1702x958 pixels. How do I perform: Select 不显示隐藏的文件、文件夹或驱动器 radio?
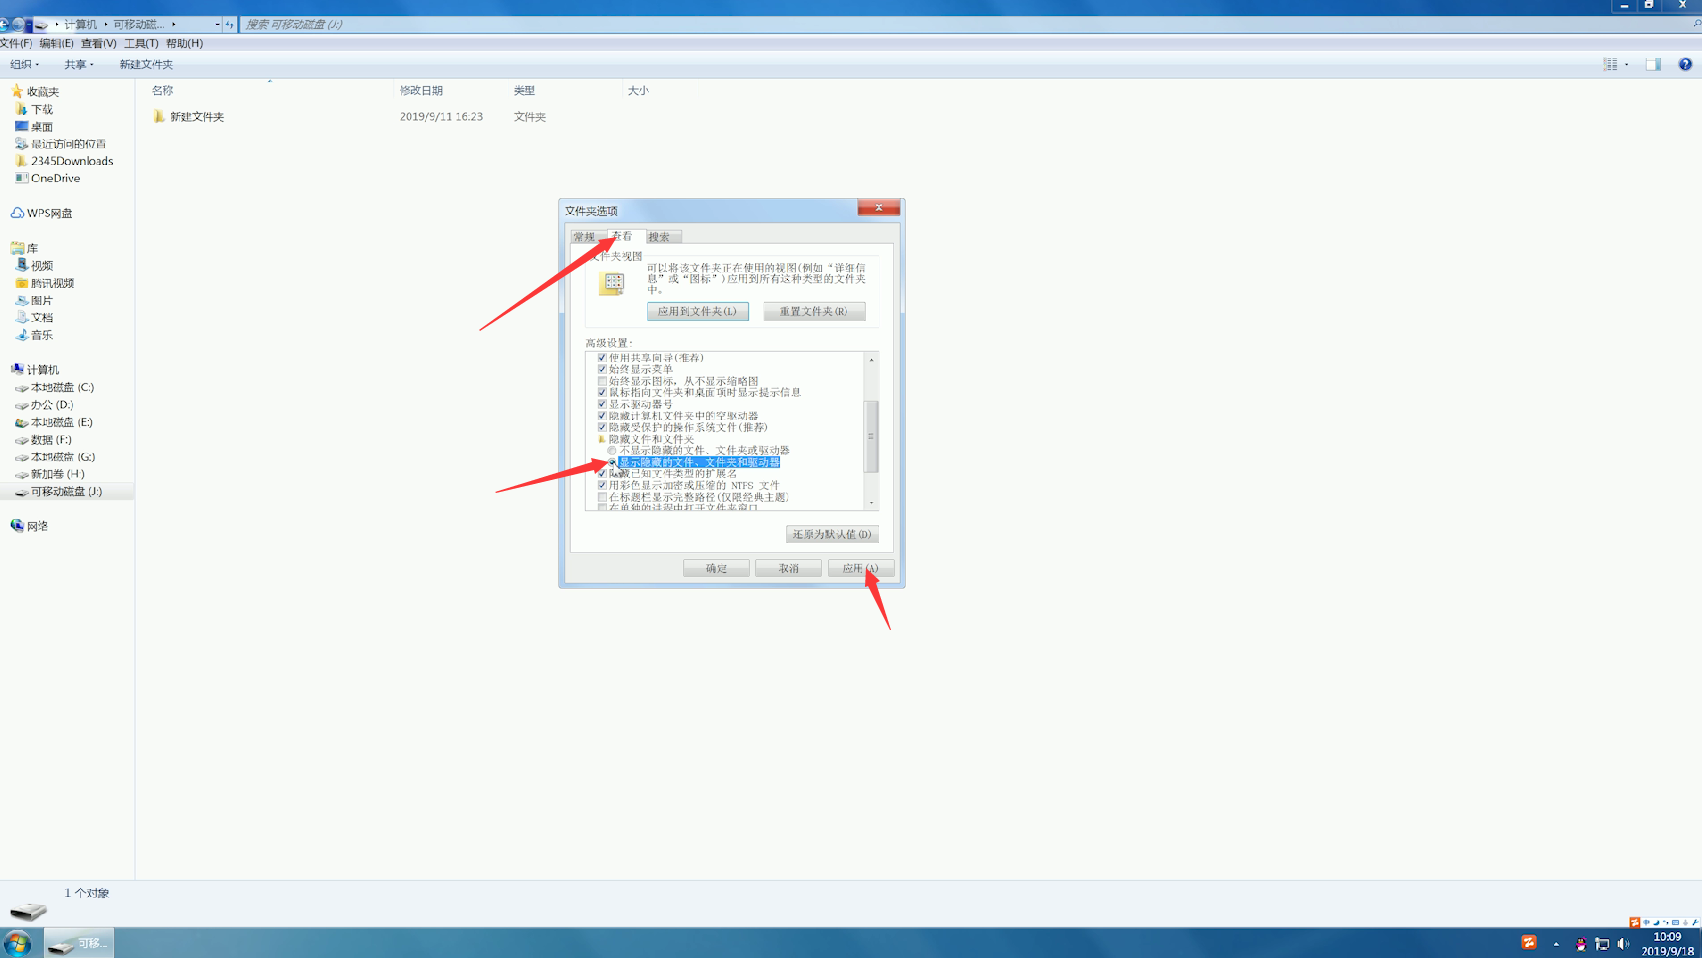(x=612, y=450)
